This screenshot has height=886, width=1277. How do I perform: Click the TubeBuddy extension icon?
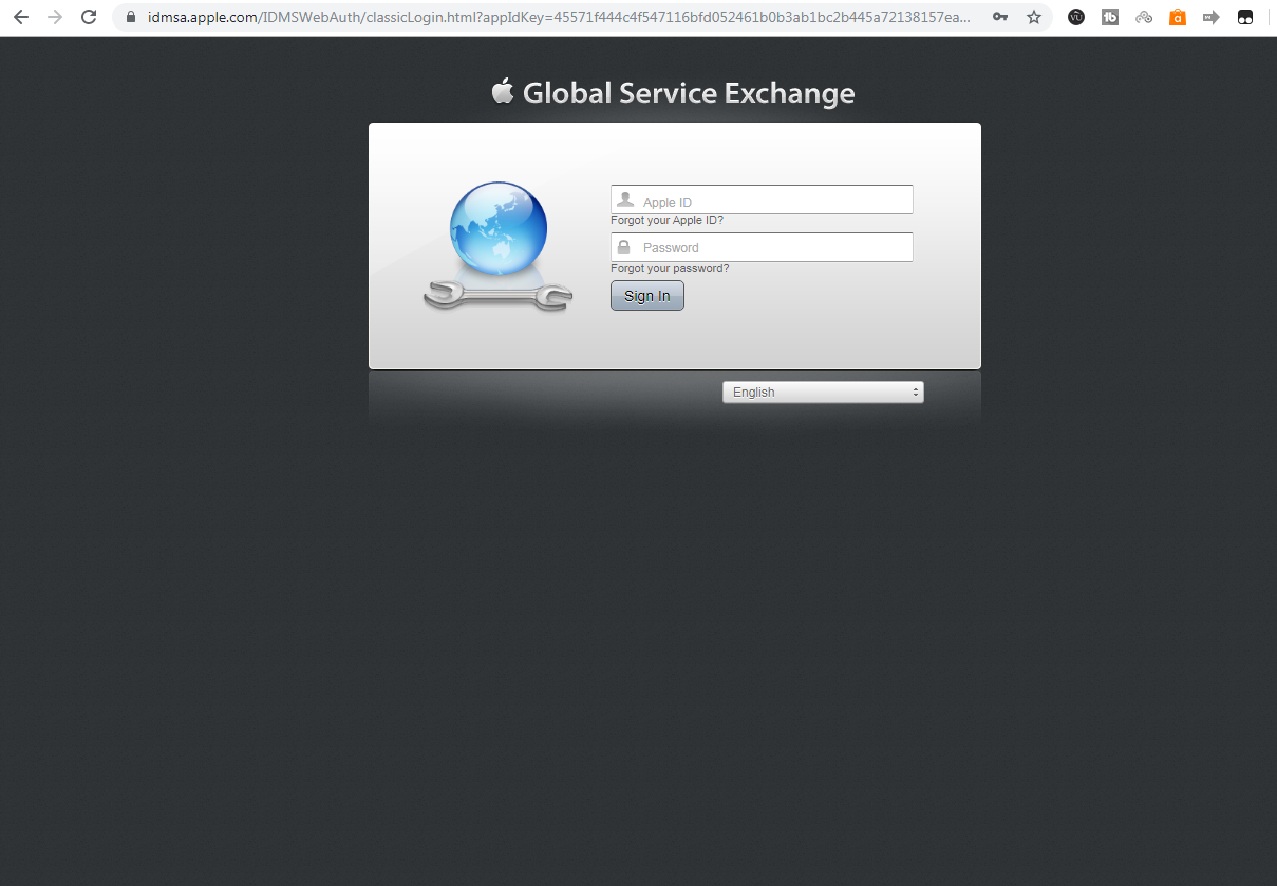click(x=1110, y=17)
